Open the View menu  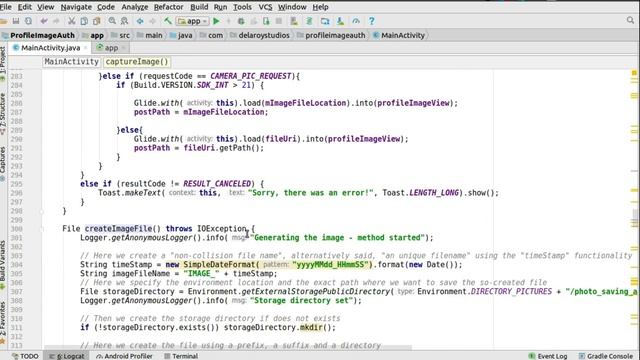click(45, 7)
